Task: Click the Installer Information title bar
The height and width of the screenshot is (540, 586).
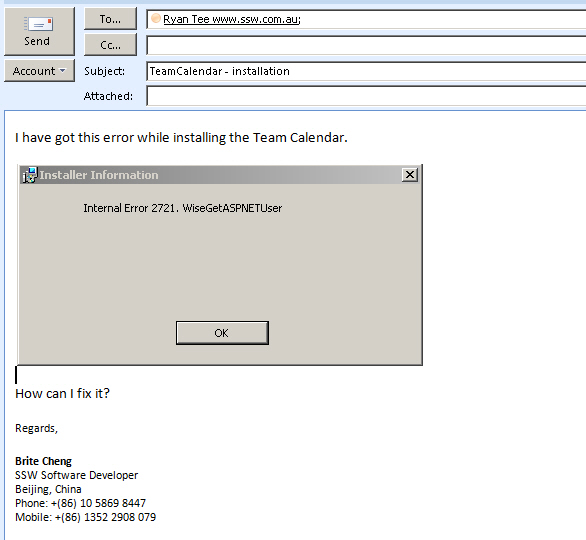Action: click(220, 175)
